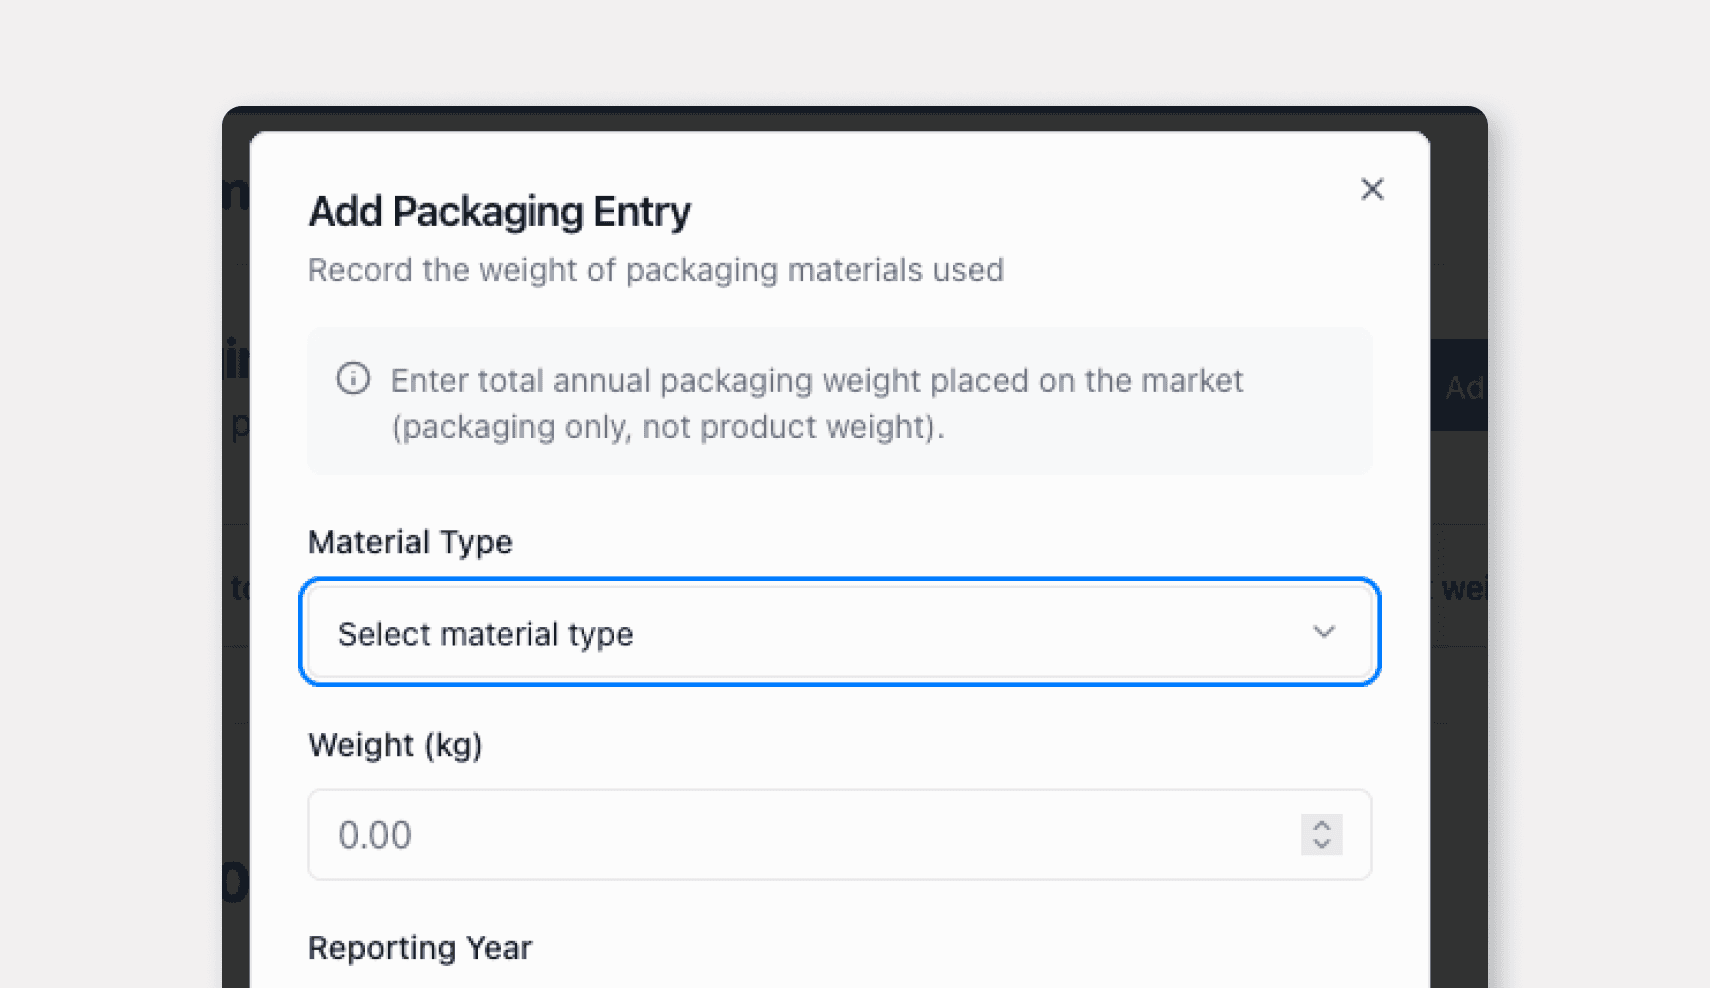Focus the Weight (kg) input field
1710x988 pixels.
click(800, 835)
